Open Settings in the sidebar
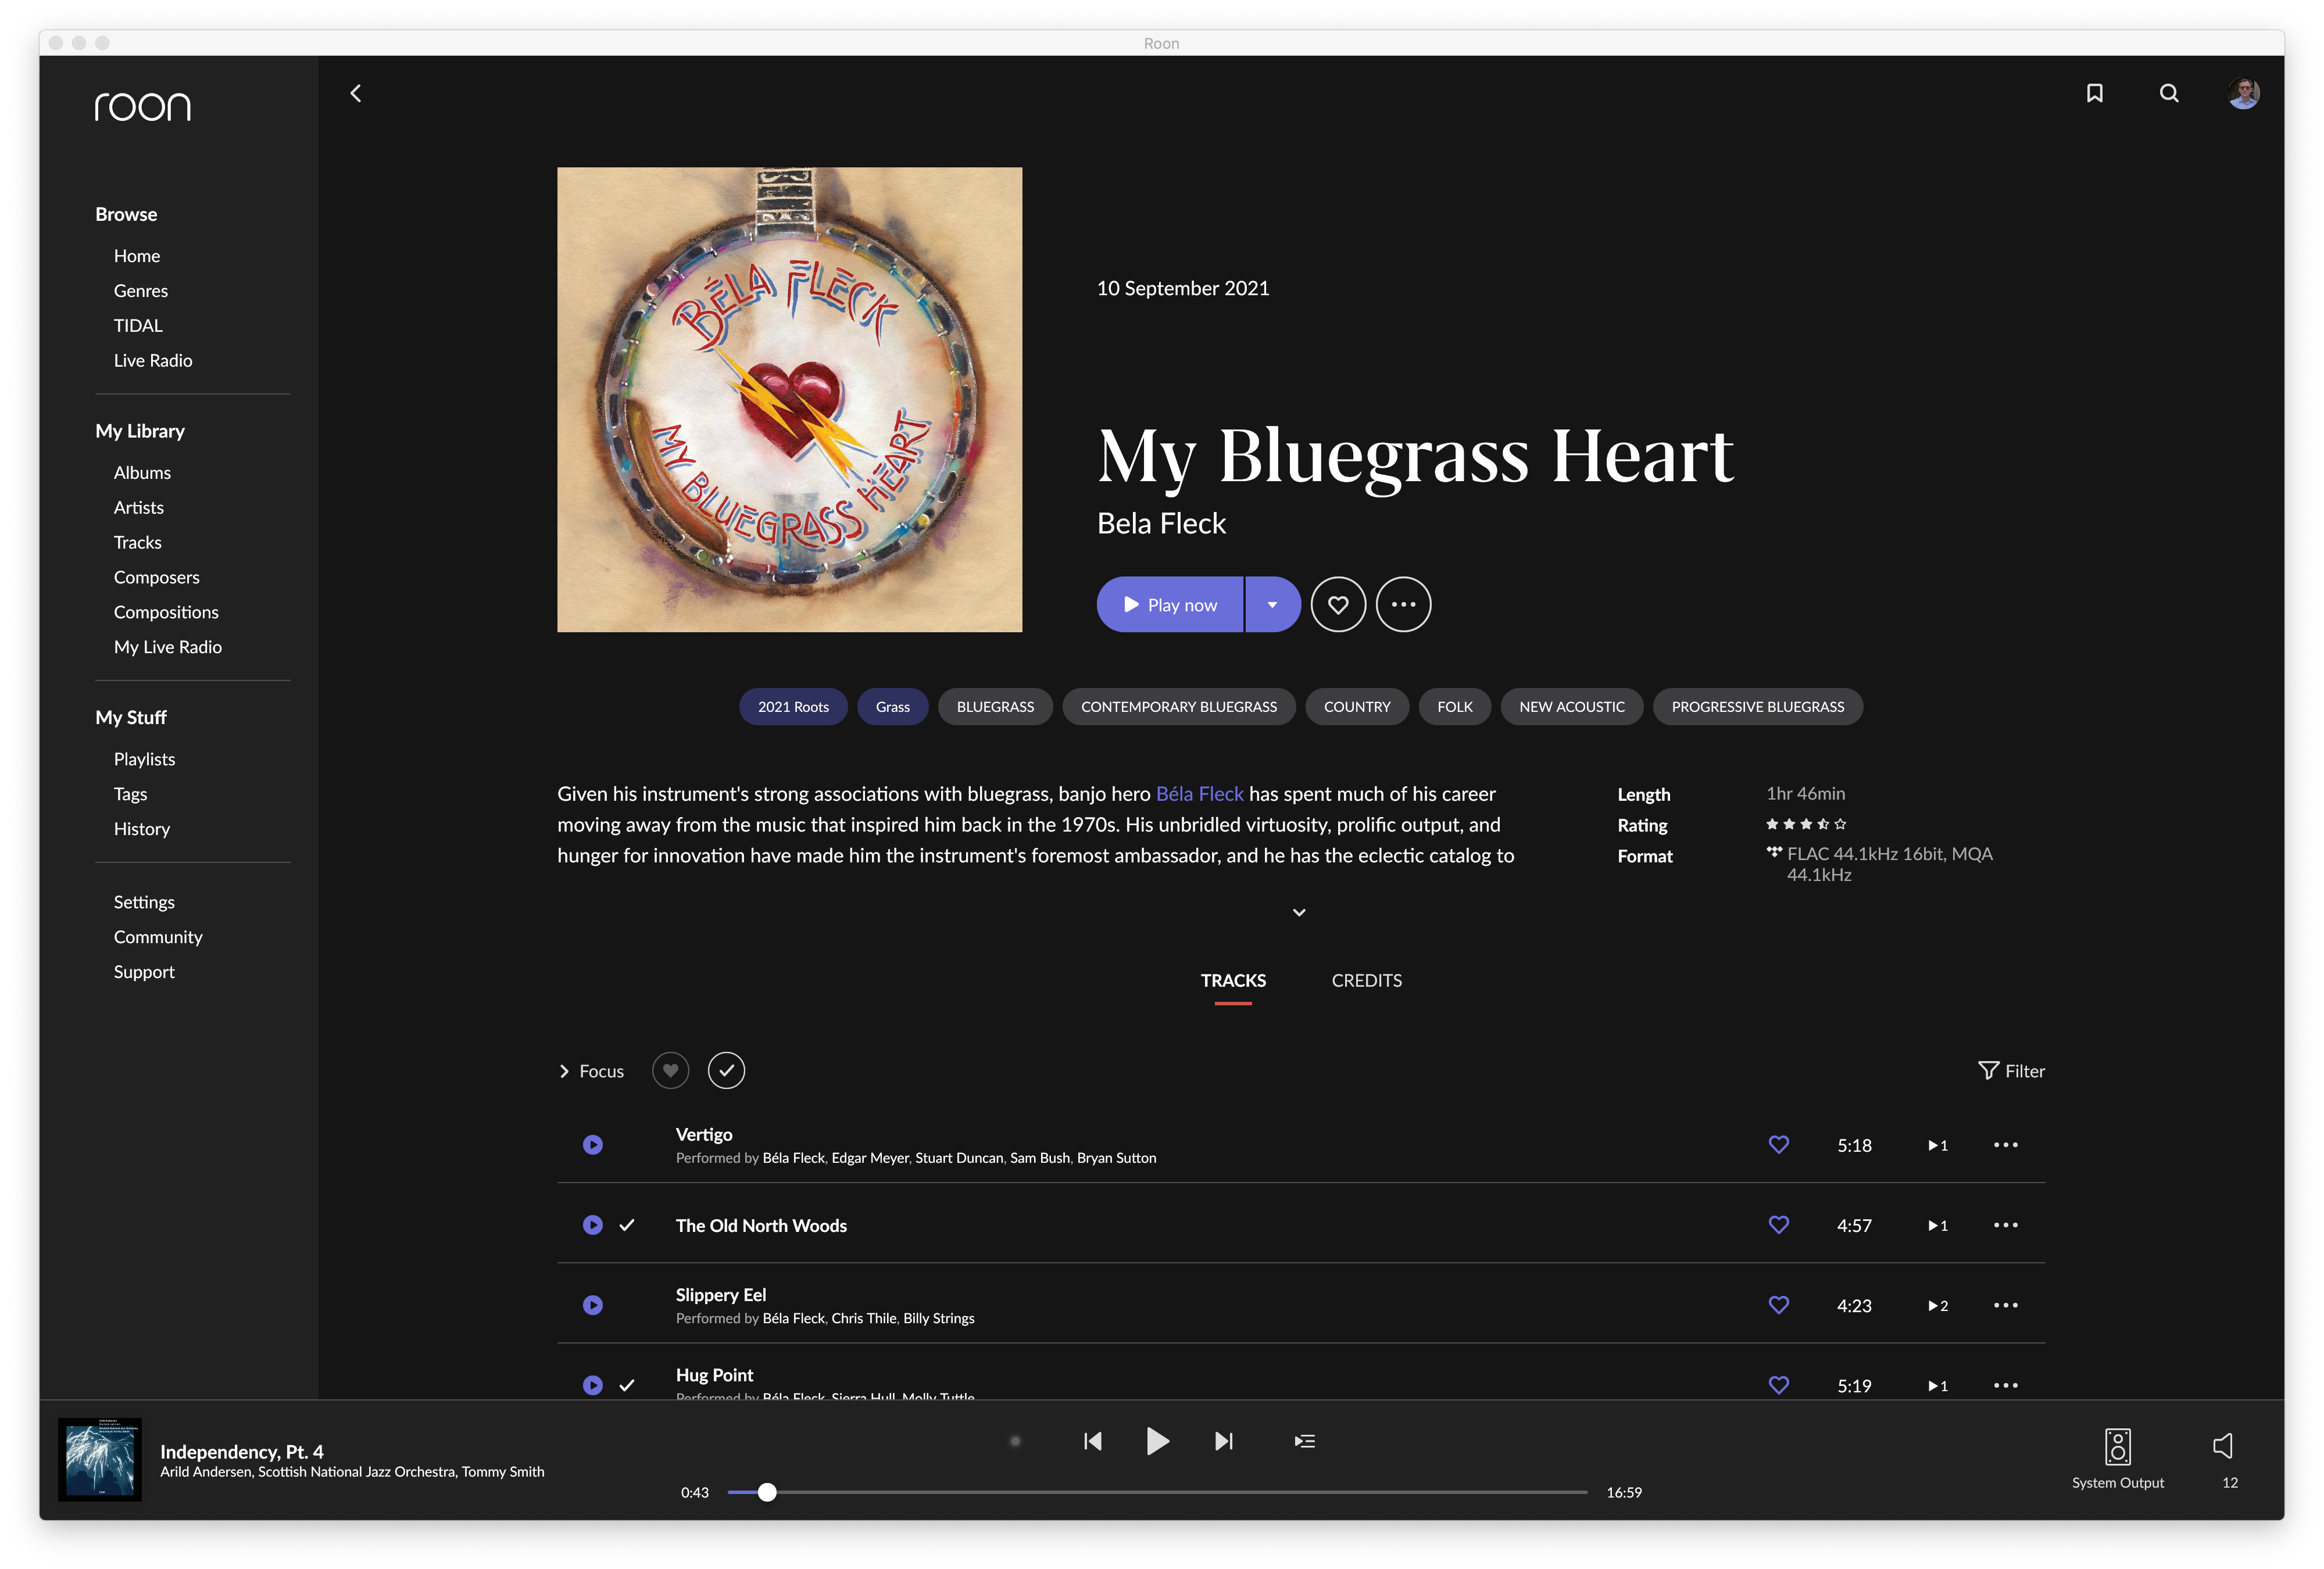Viewport: 2324px width, 1569px height. [144, 902]
